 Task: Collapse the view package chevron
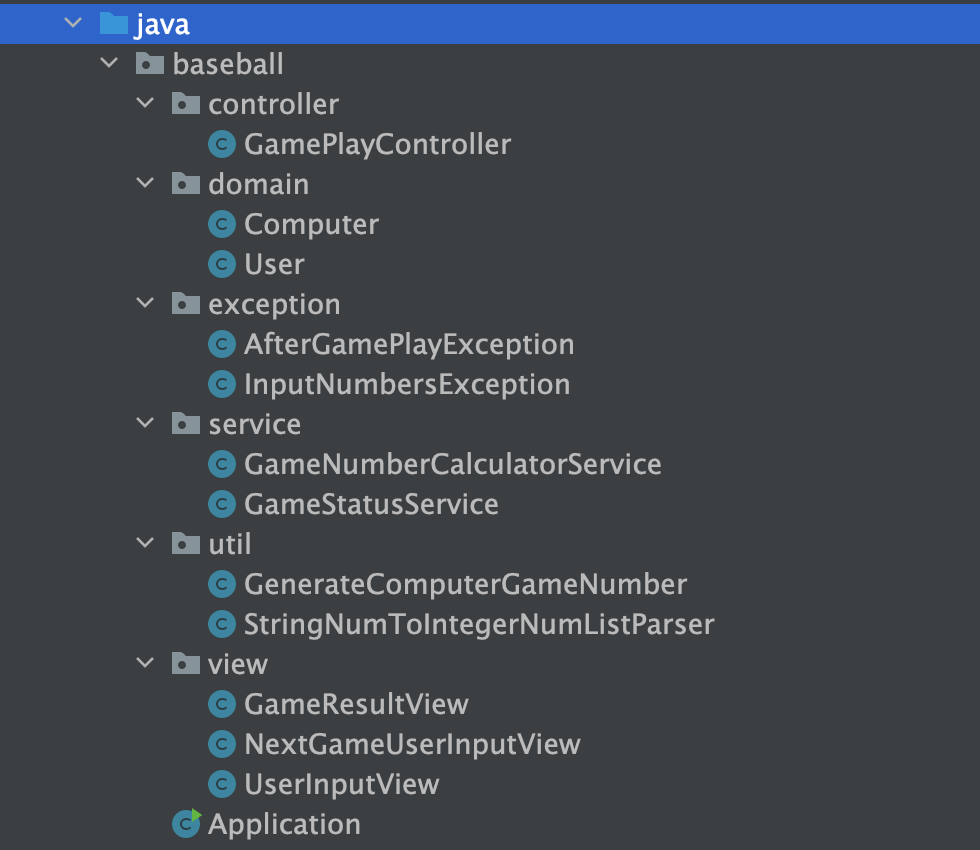145,663
